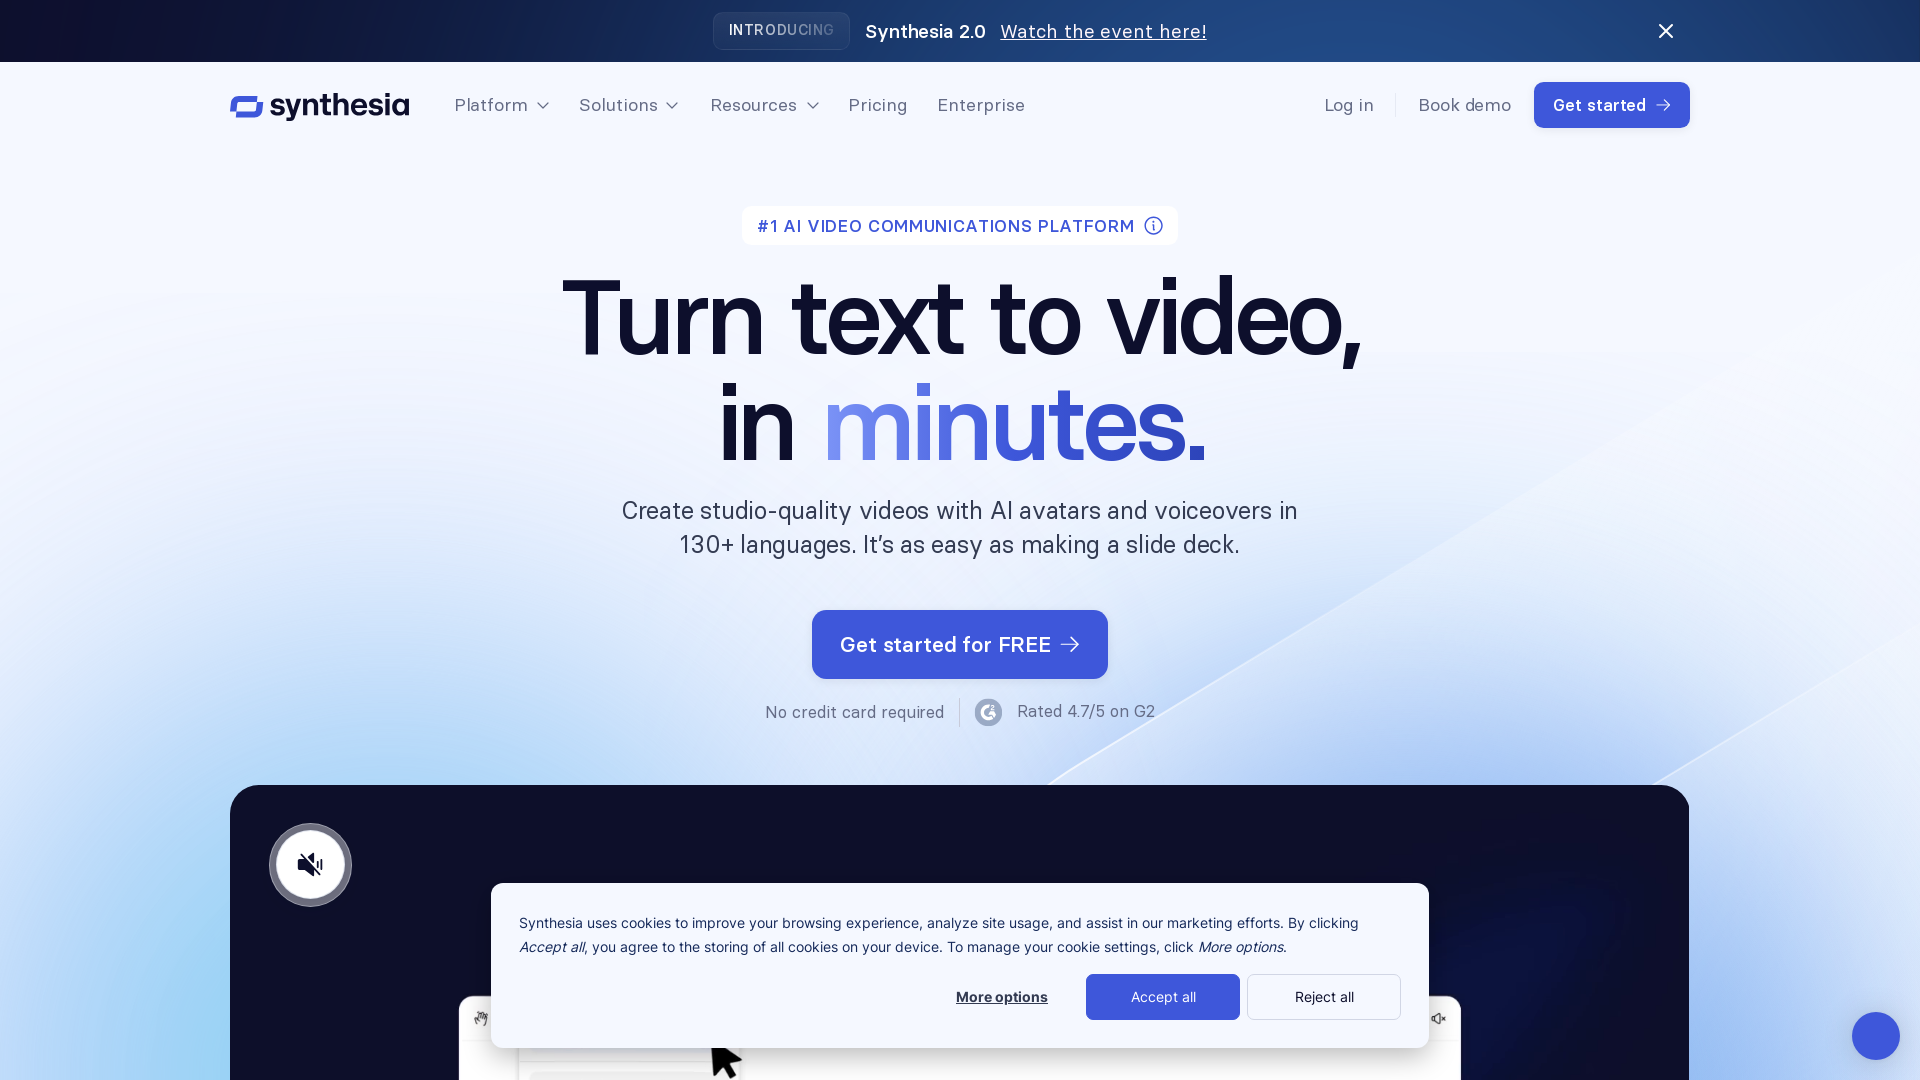Screen dimensions: 1920x1080
Task: Click Accept all cookies toggle
Action: (x=1162, y=996)
